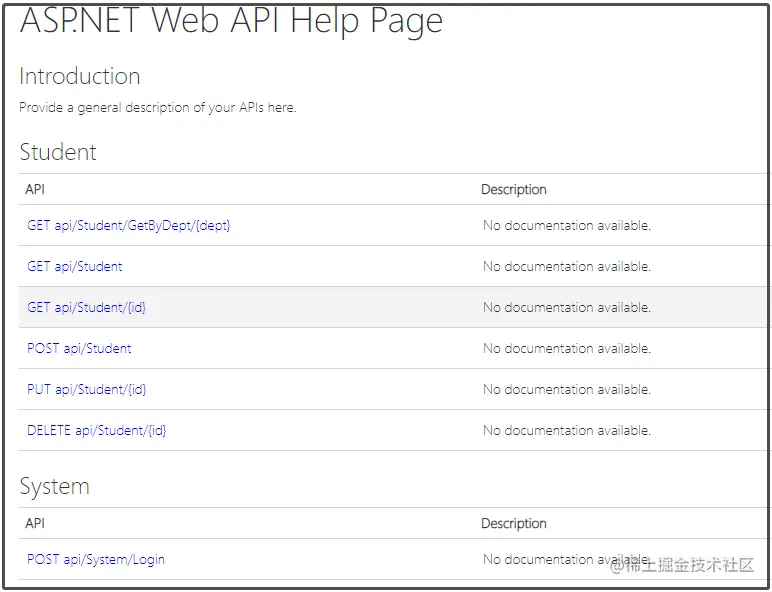Viewport: 772px width, 592px height.
Task: Click the API column header in Student table
Action: click(x=35, y=189)
